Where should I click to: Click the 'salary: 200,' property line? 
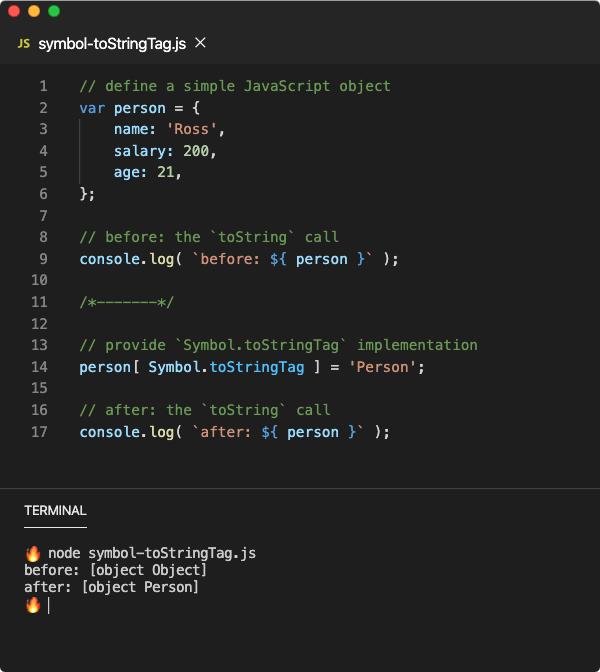click(165, 151)
